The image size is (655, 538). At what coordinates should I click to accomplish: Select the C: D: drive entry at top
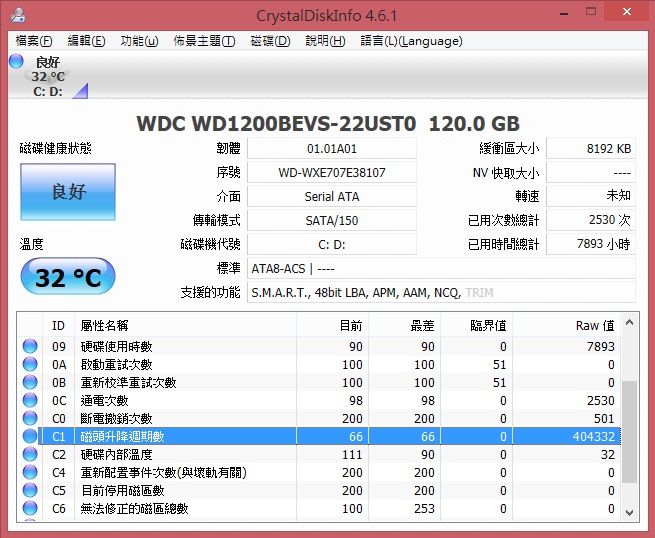48,77
